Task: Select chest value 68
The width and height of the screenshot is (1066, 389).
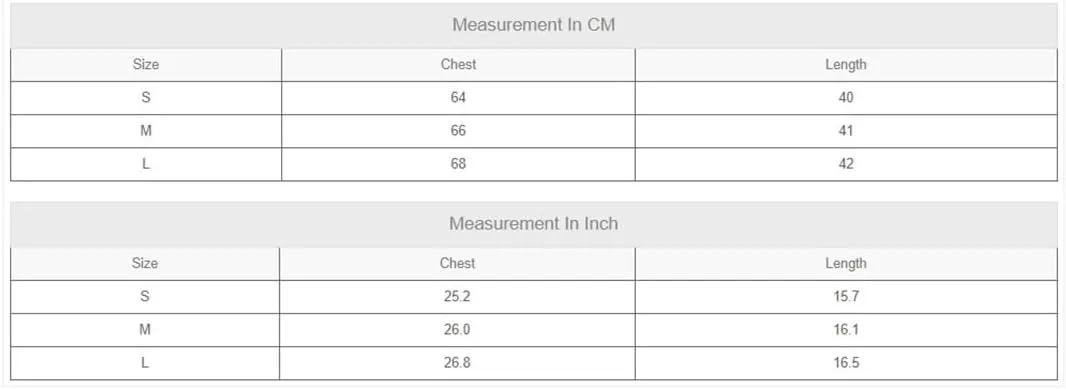Action: click(458, 165)
